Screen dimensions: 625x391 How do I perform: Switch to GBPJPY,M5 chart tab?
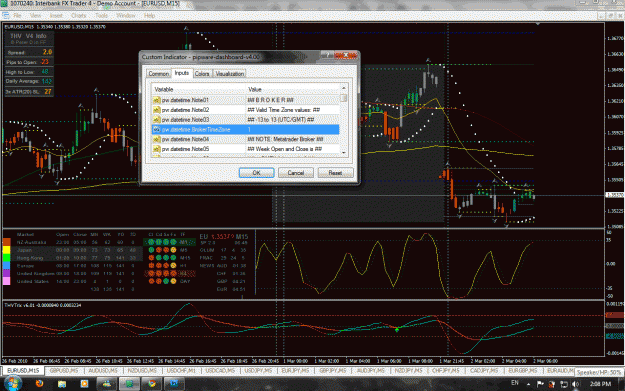[x=333, y=371]
